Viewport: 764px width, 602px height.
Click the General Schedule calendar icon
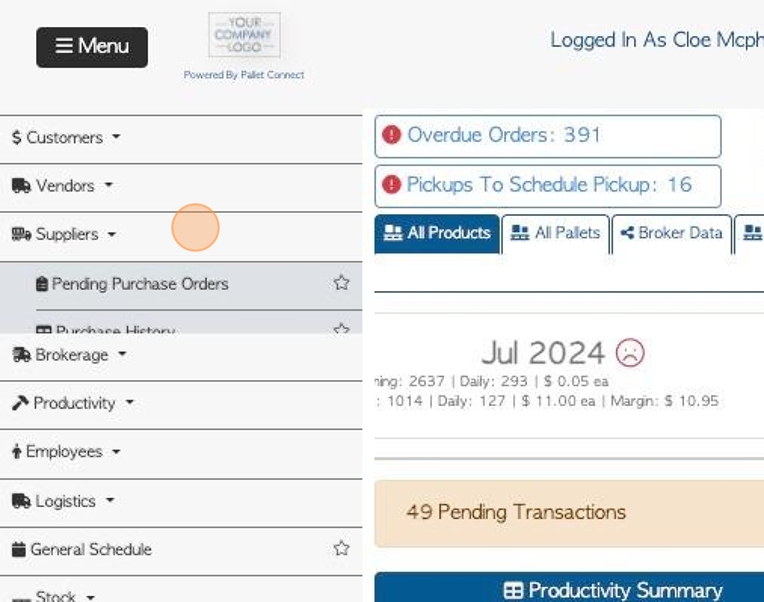tap(19, 549)
